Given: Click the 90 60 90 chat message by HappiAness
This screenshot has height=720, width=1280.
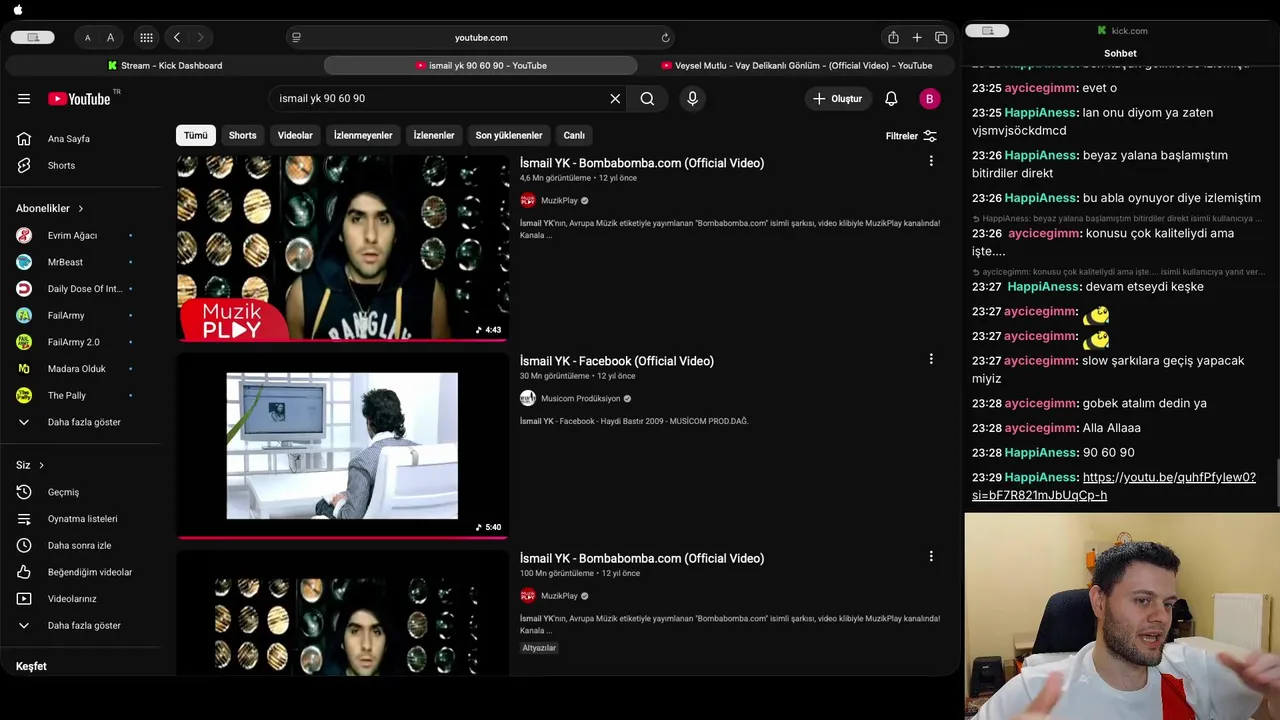Looking at the screenshot, I should coord(1108,453).
